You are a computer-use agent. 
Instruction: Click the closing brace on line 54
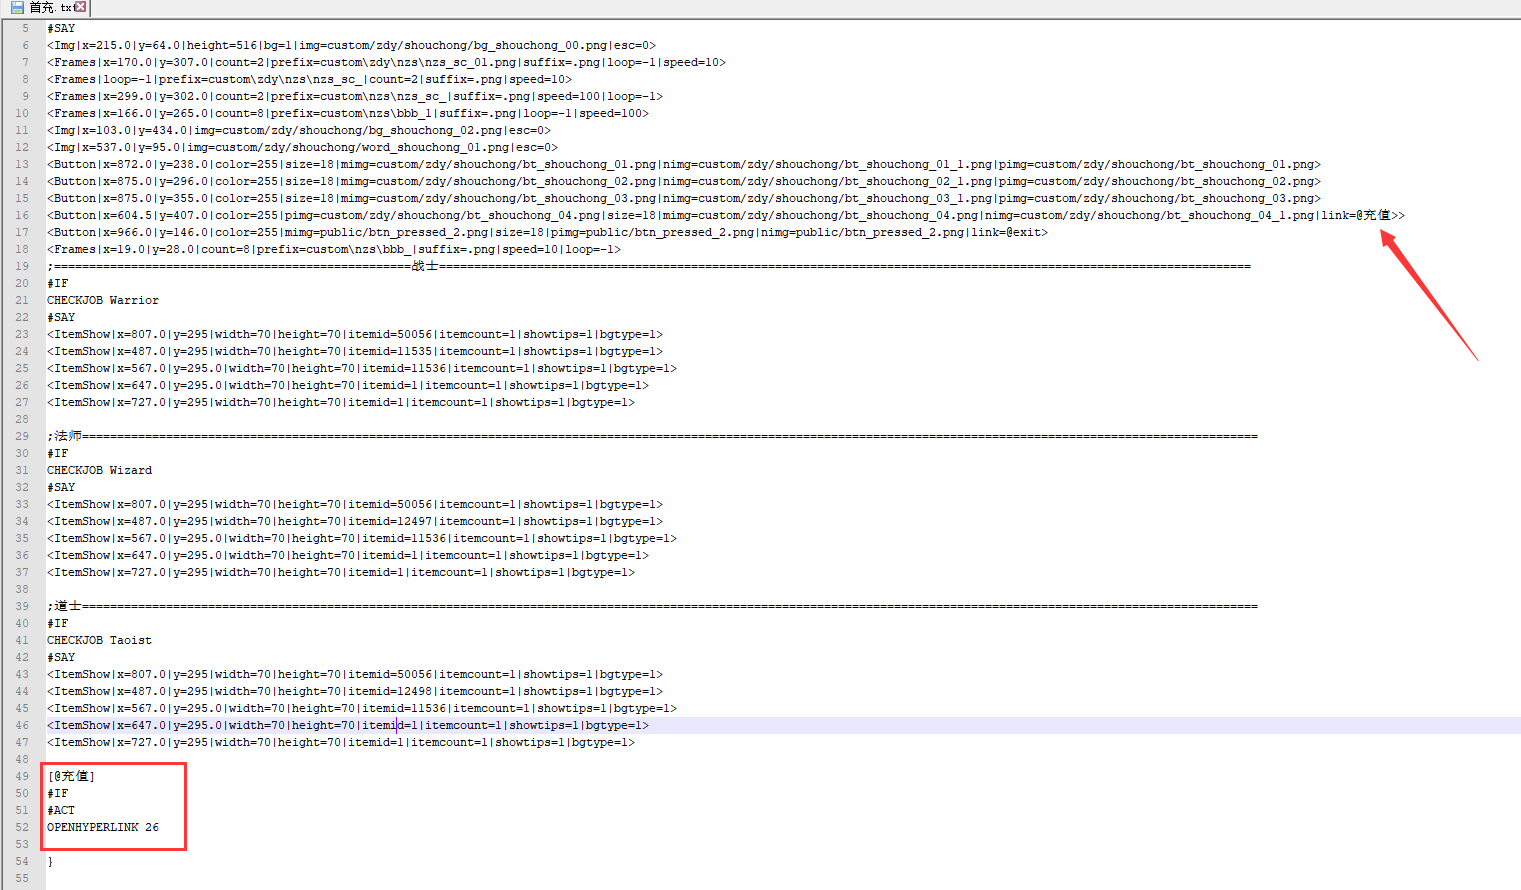click(50, 861)
